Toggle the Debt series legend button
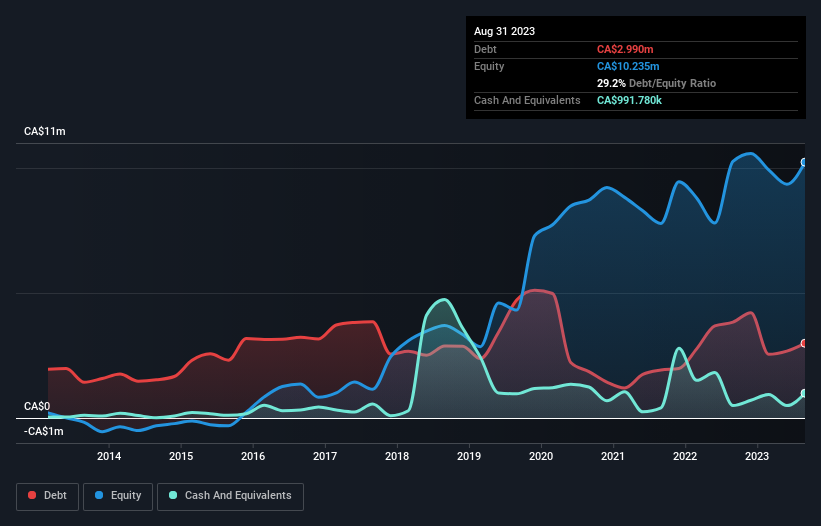Image resolution: width=821 pixels, height=526 pixels. (x=48, y=496)
